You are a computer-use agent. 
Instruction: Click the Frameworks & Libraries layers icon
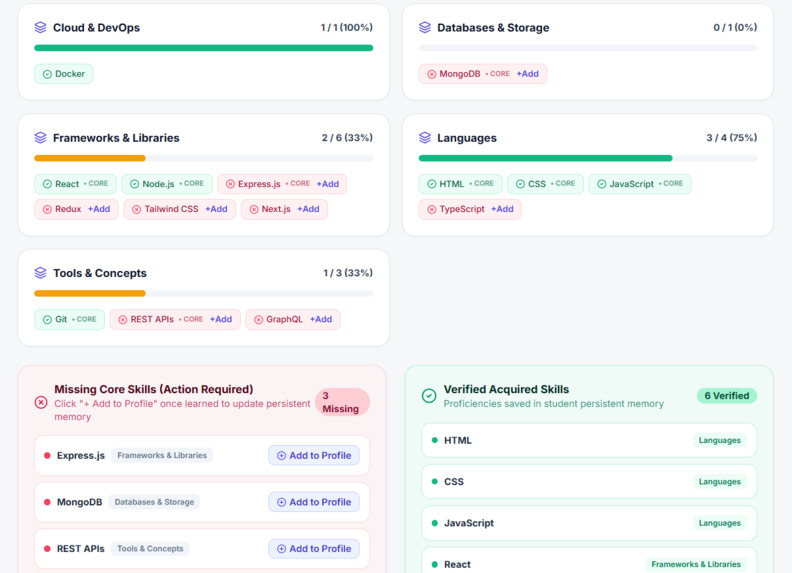coord(40,137)
